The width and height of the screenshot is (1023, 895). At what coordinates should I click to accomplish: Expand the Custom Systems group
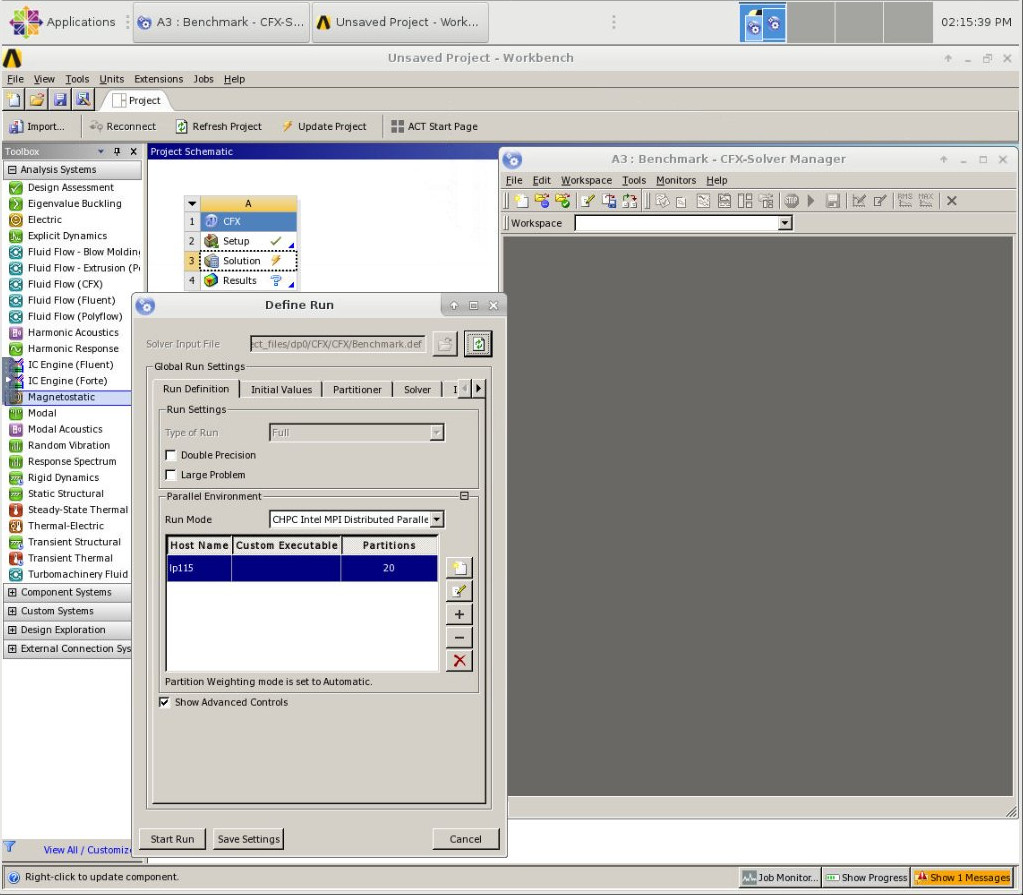[12, 611]
